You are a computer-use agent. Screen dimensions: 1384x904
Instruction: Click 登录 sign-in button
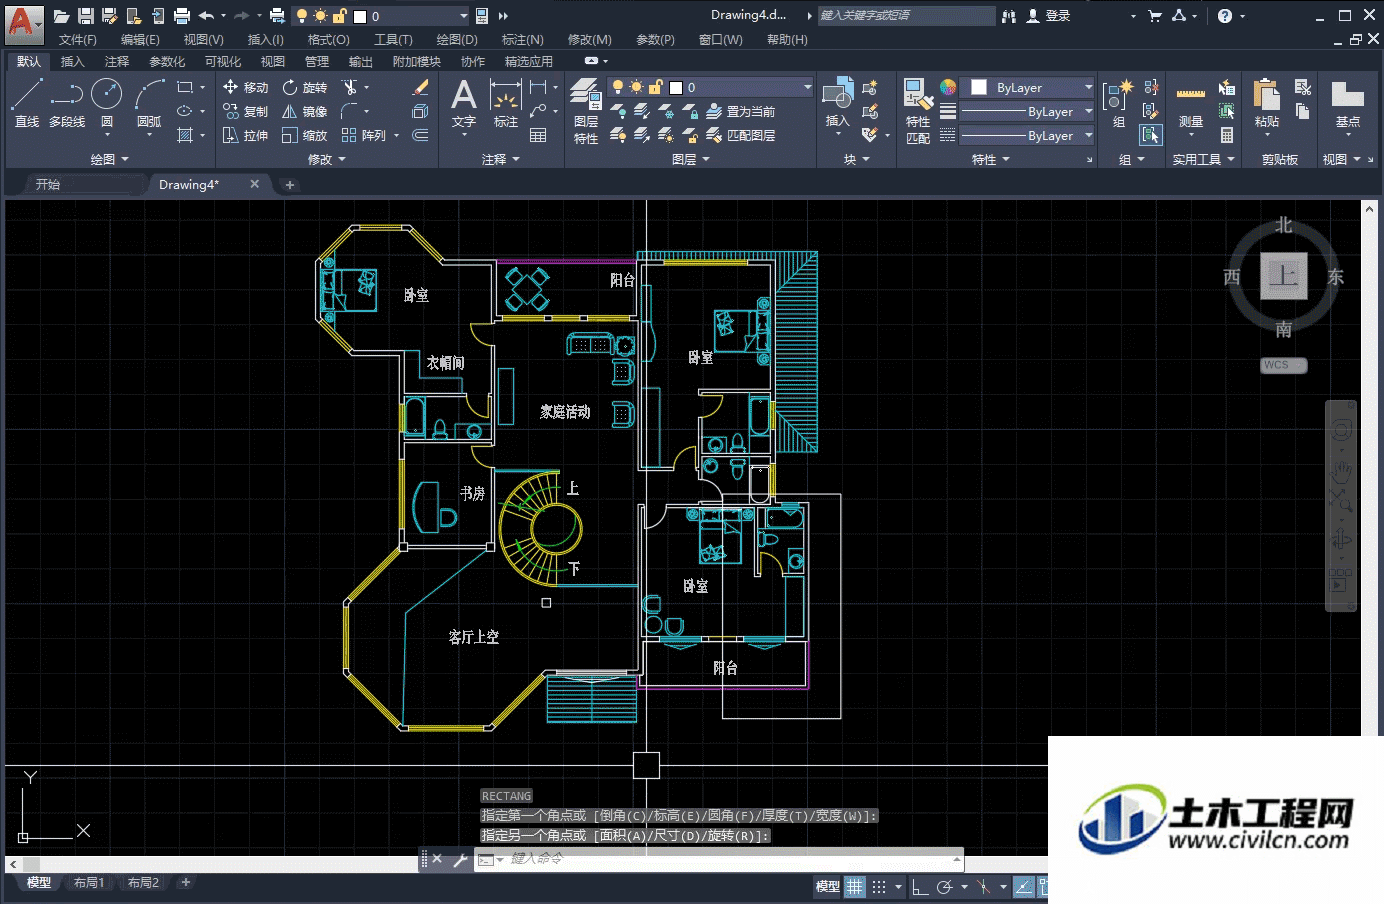coord(1049,15)
